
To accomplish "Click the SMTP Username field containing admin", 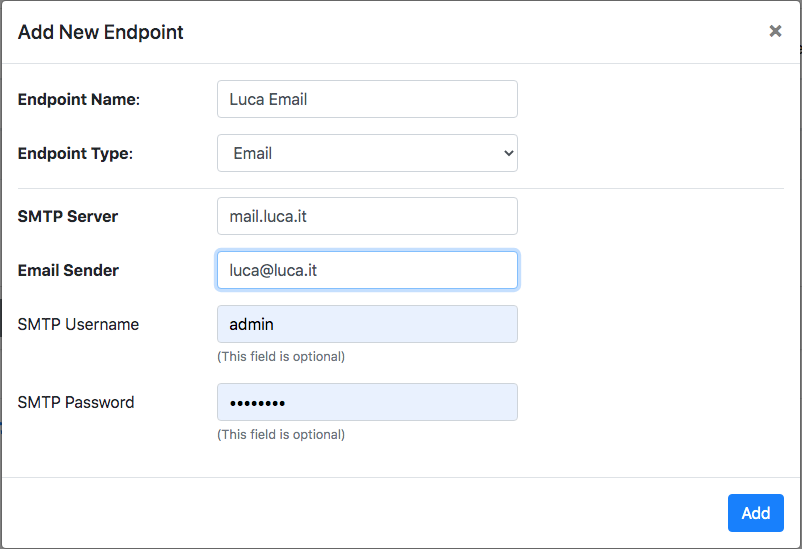I will (367, 324).
